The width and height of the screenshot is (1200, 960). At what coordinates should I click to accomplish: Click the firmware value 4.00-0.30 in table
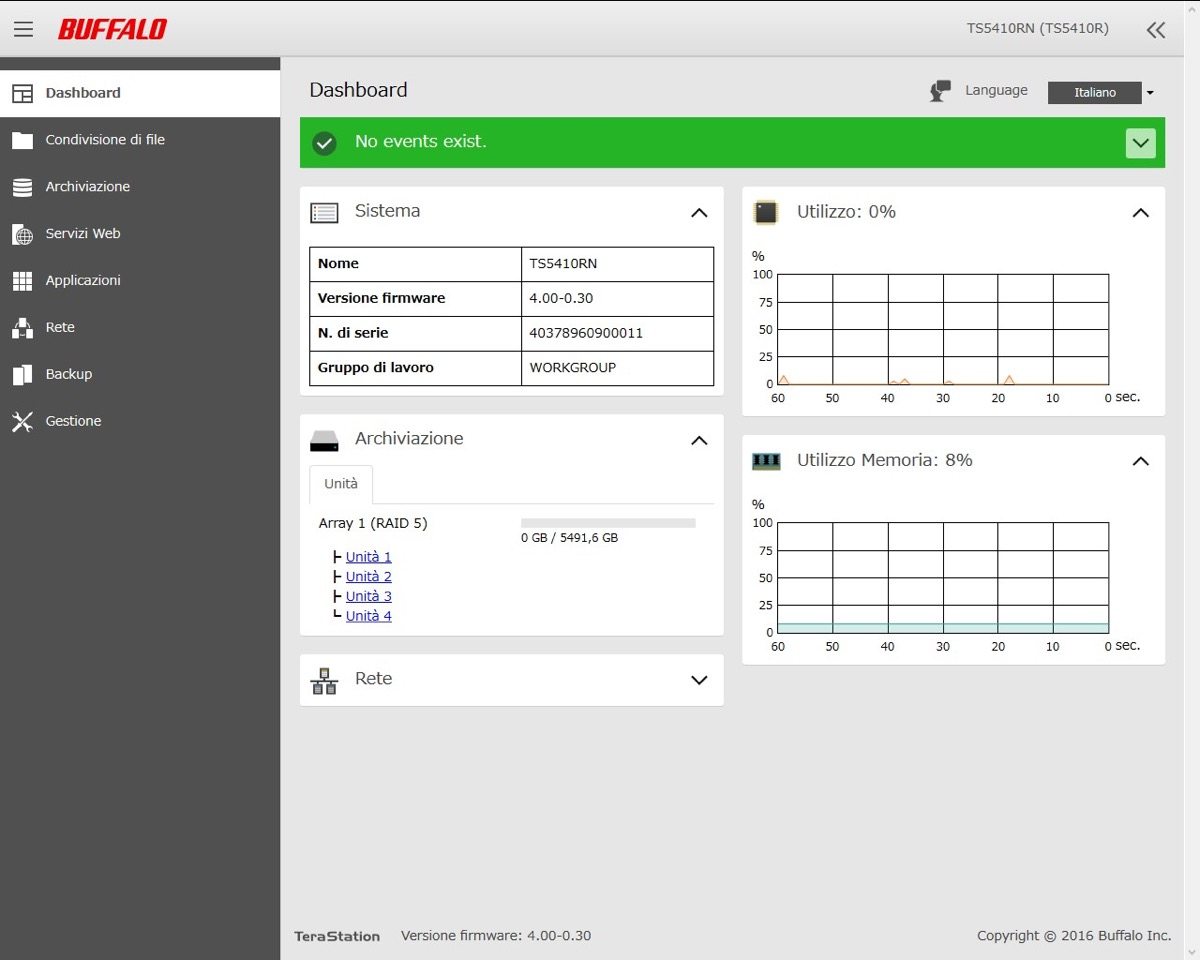coord(561,298)
